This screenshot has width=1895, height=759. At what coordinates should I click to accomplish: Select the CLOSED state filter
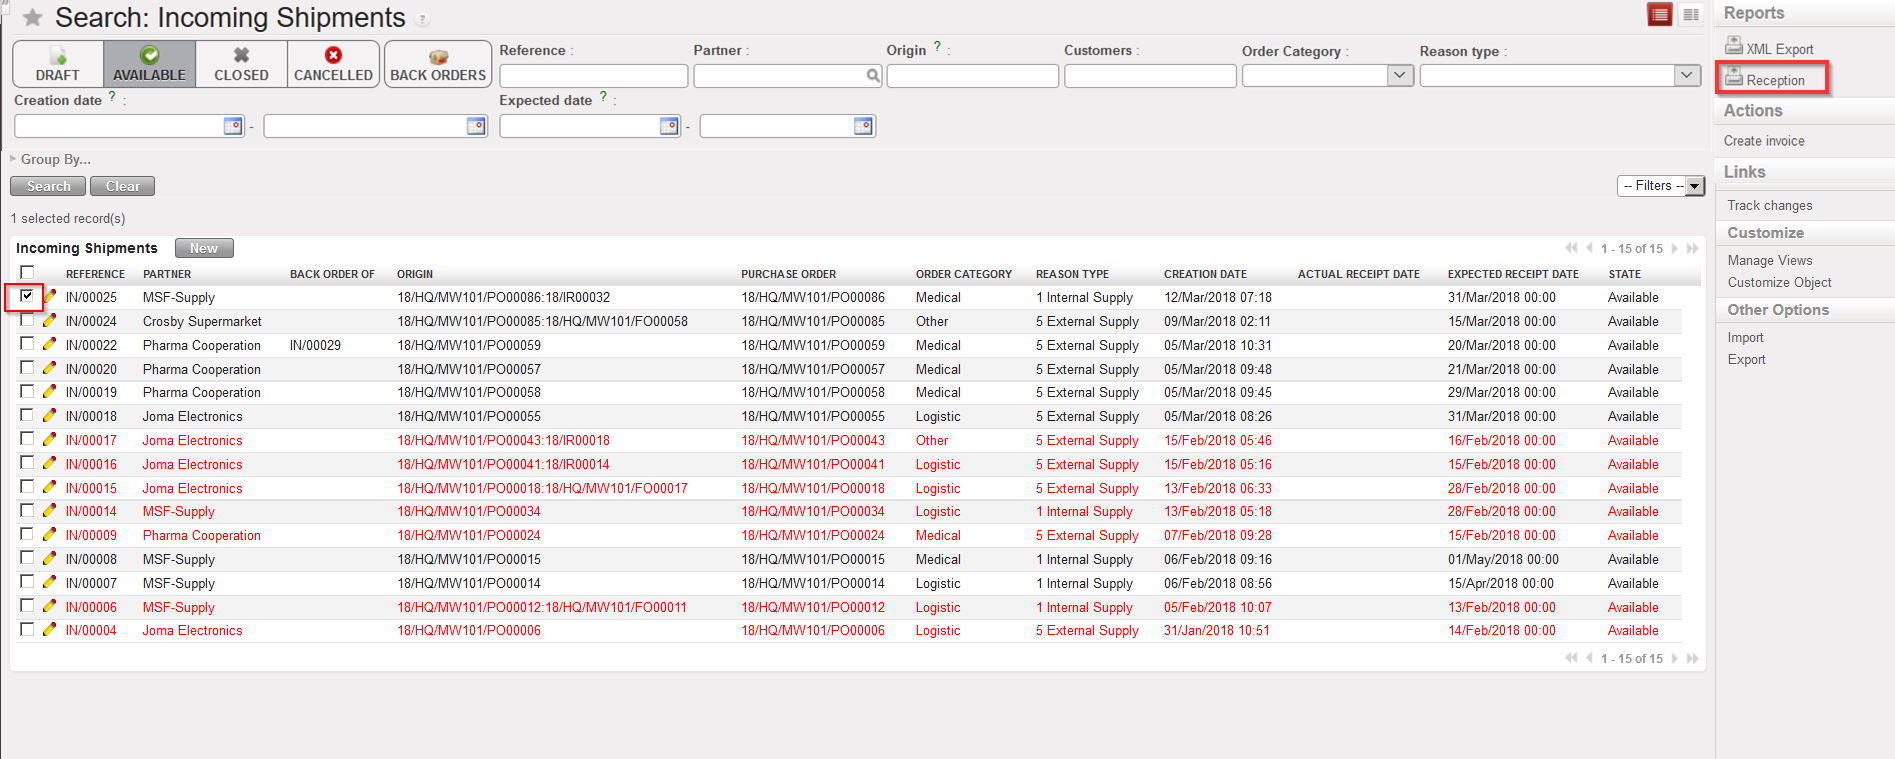tap(241, 64)
